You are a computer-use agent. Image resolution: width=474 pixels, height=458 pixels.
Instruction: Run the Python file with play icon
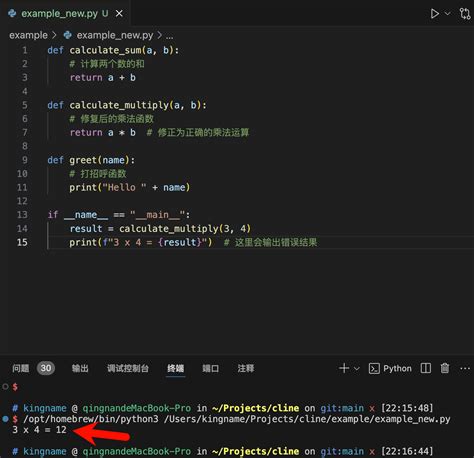point(434,14)
